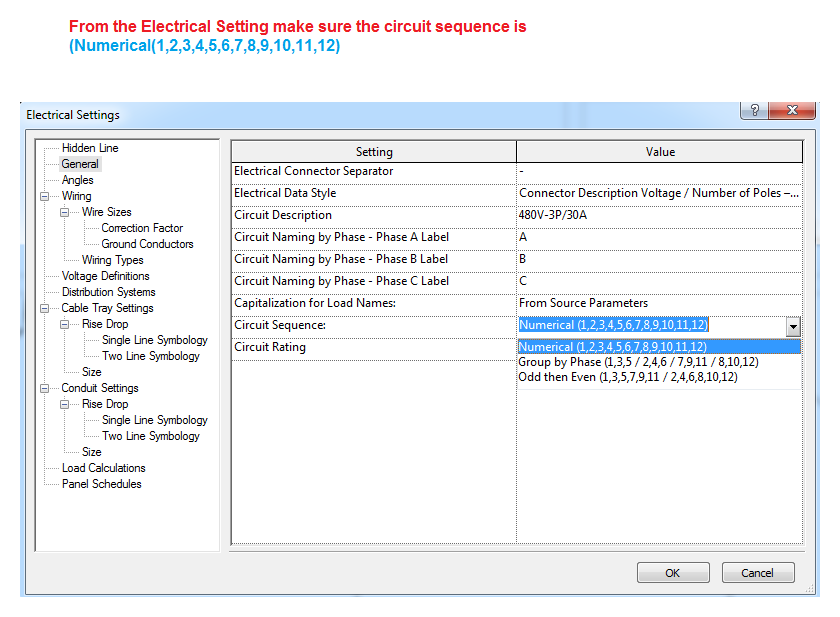The height and width of the screenshot is (617, 840).
Task: Select Two Line Symbology under Conduit Settings
Action: 151,436
